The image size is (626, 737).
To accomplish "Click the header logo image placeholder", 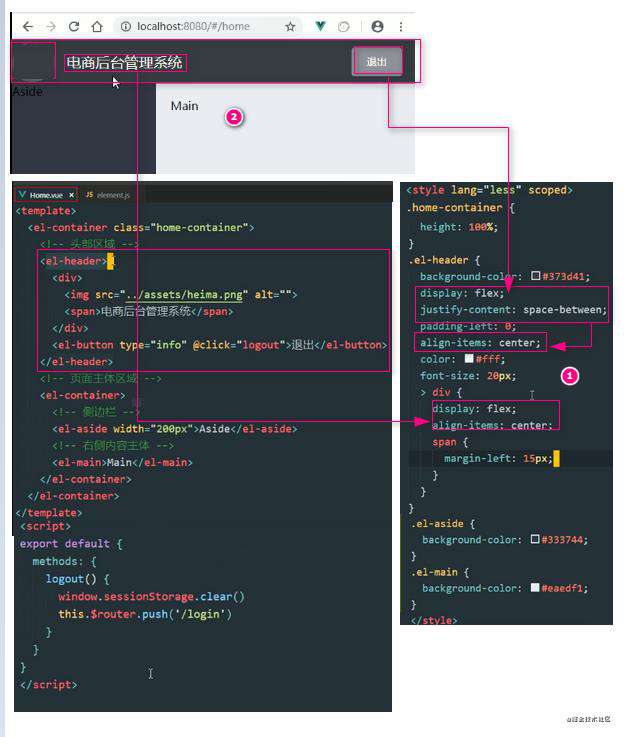I will click(33, 61).
